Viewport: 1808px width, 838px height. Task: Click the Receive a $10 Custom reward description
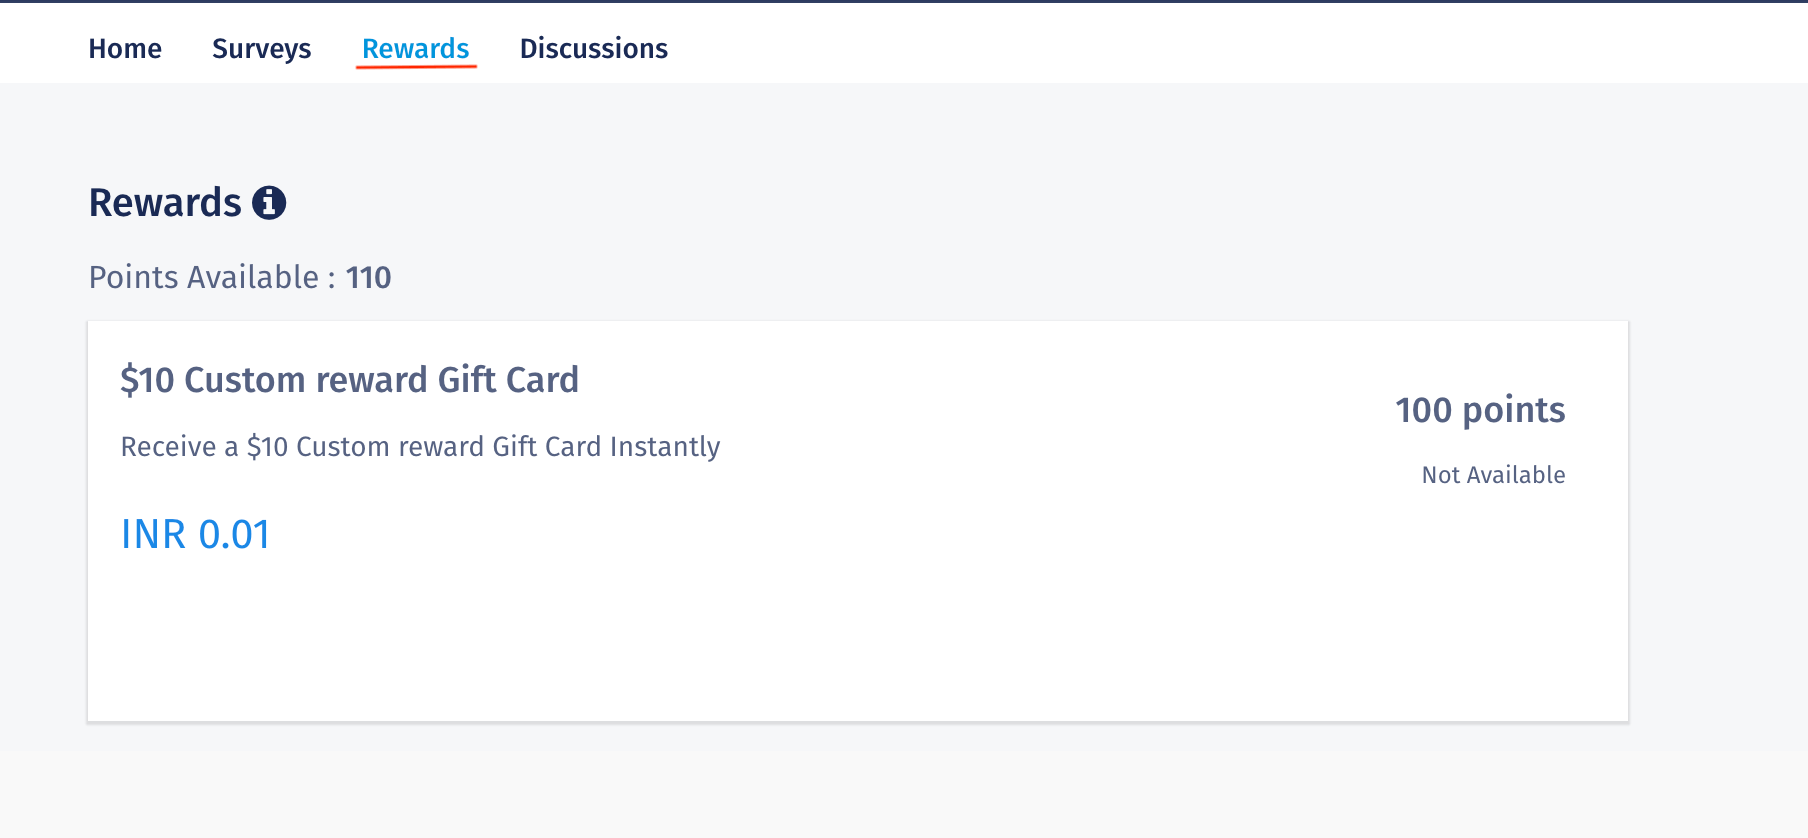(420, 446)
